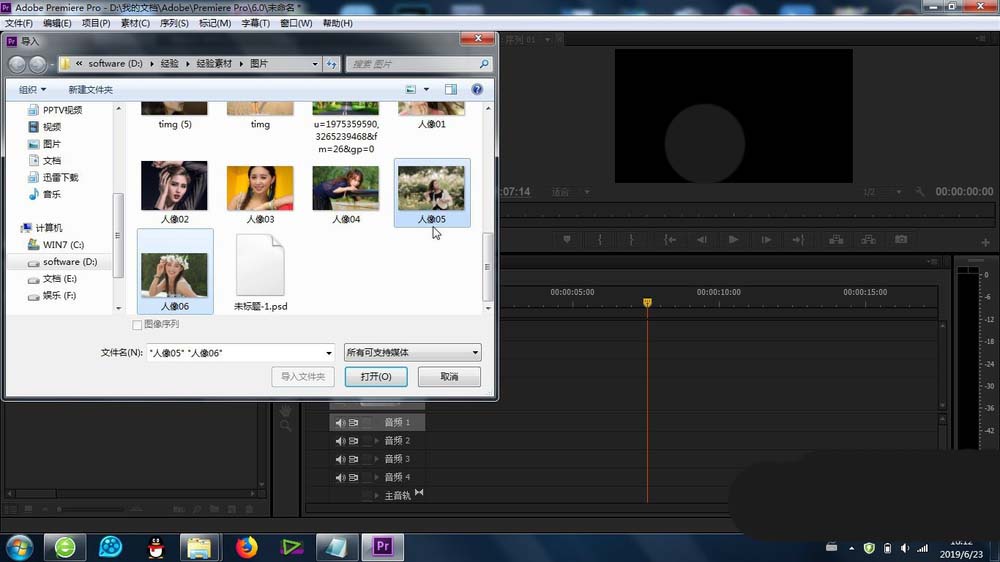Click the Go to In point button
Image resolution: width=1000 pixels, height=562 pixels.
click(x=670, y=240)
